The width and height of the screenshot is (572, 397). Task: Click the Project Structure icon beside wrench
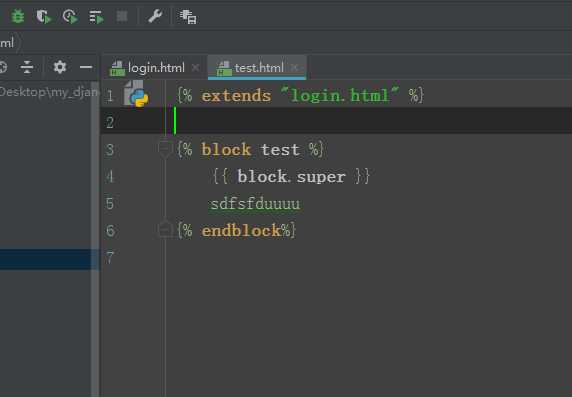(x=188, y=17)
